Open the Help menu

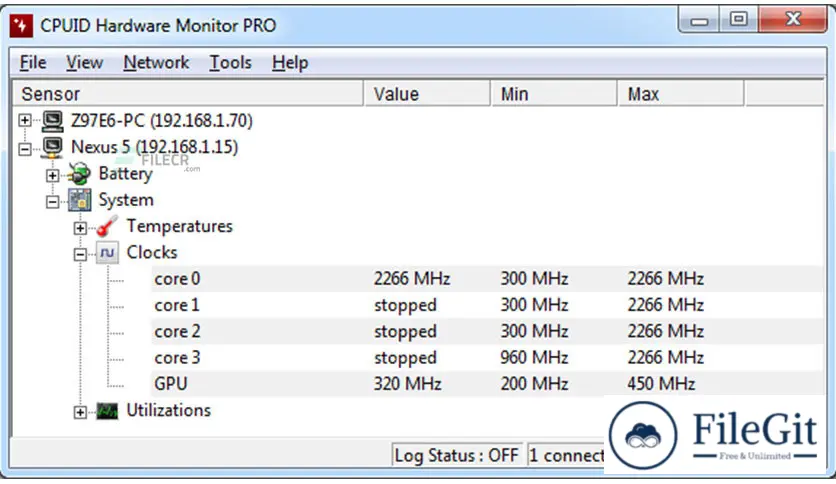point(290,63)
